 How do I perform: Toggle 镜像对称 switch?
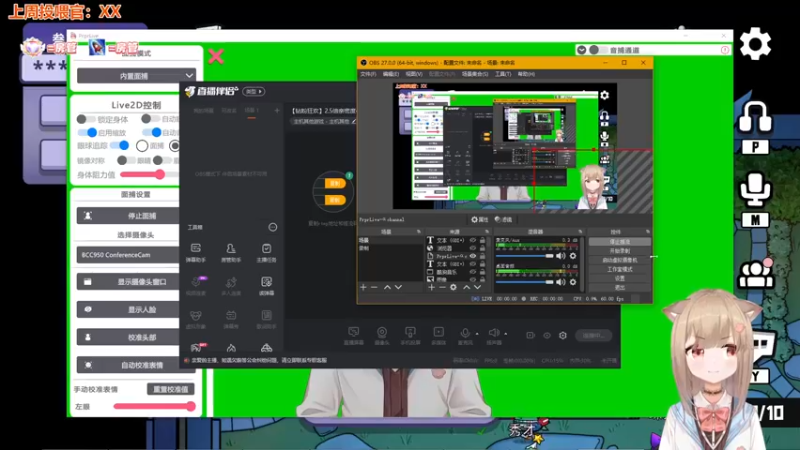click(x=126, y=160)
